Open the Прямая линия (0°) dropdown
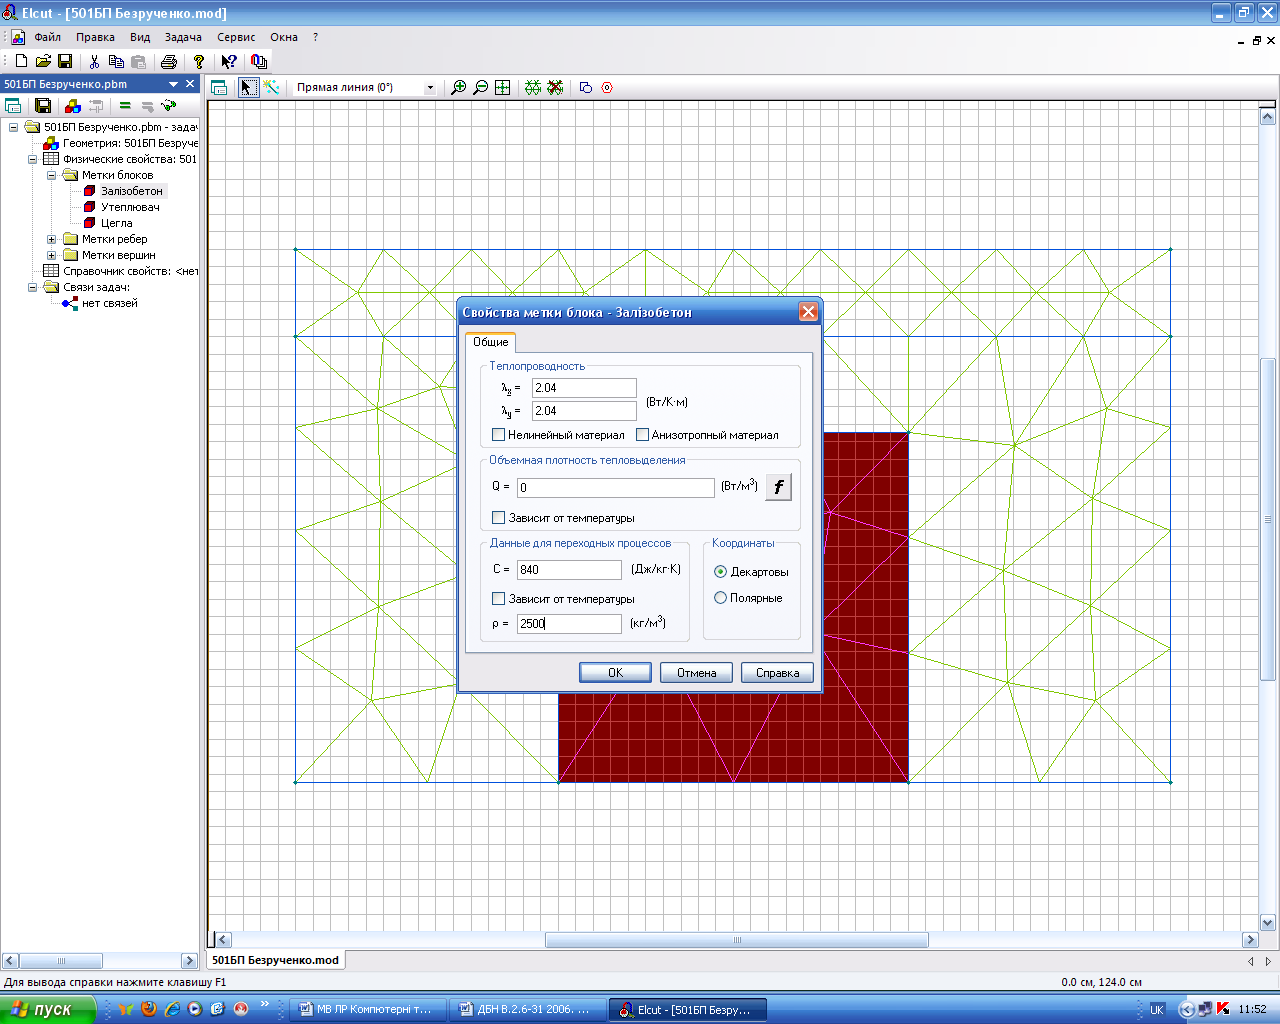This screenshot has width=1280, height=1024. pos(430,88)
